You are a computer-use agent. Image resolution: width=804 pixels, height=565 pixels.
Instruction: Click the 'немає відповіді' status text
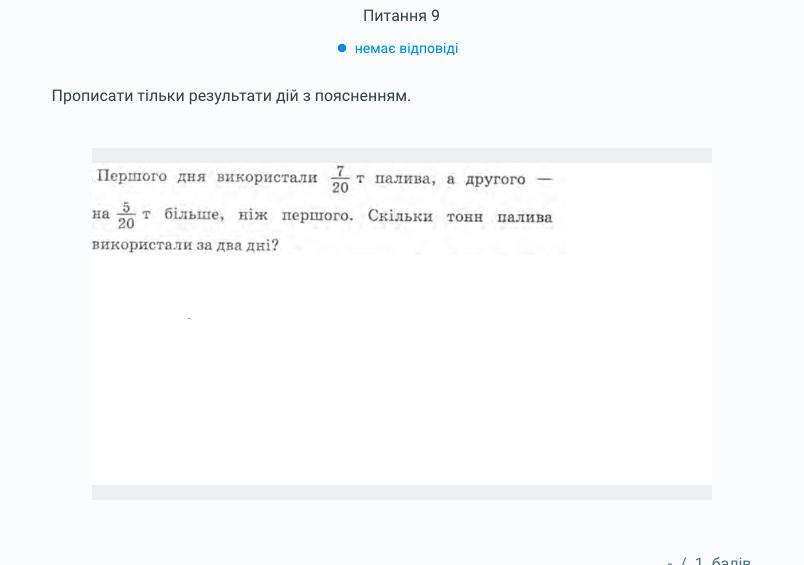point(406,49)
